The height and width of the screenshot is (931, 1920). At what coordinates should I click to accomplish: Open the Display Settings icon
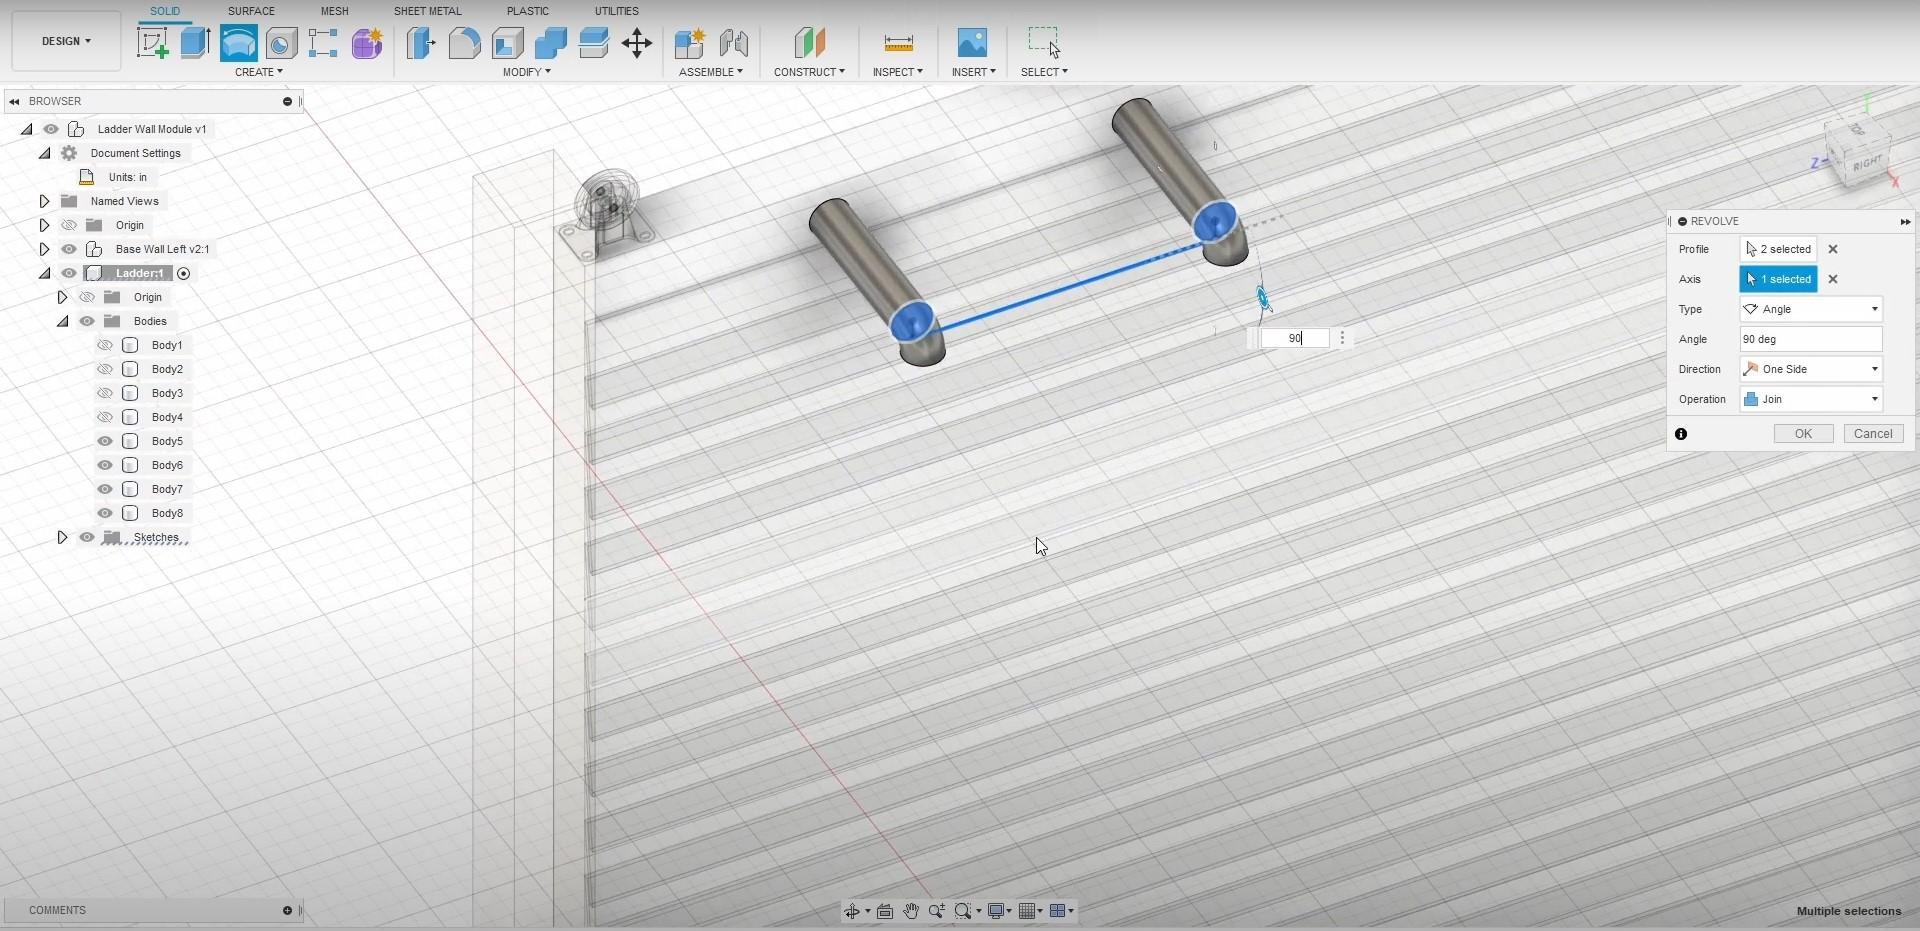(x=996, y=911)
